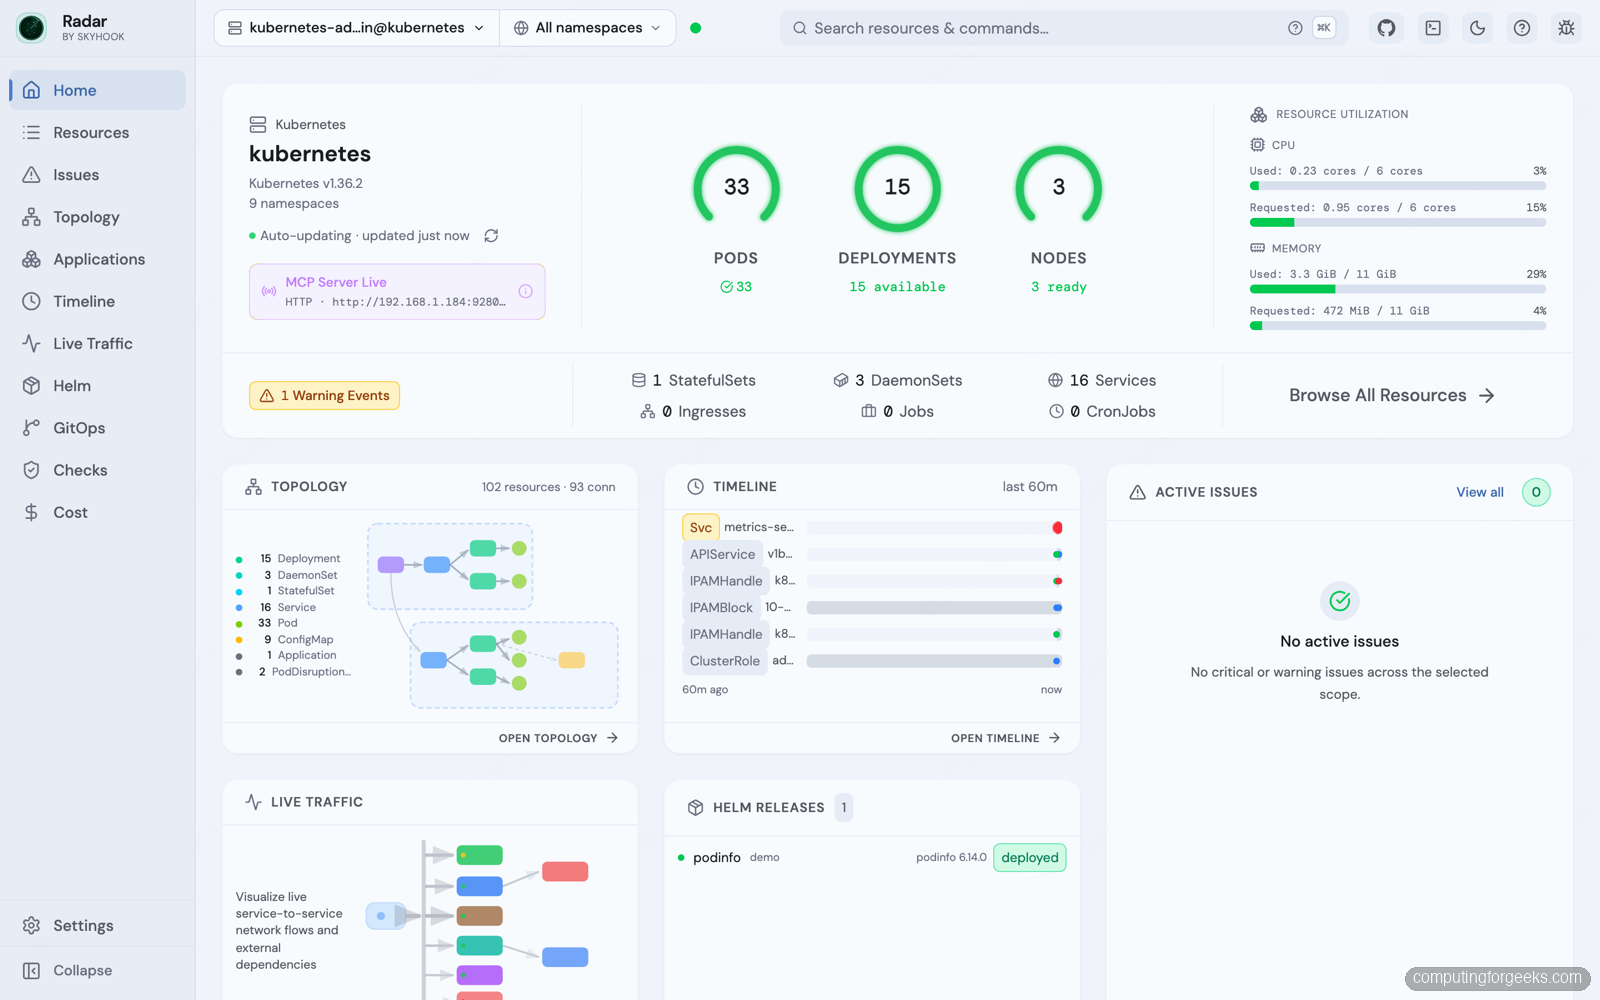Viewport: 1600px width, 1000px height.
Task: Click the StatefulSets database icon
Action: [638, 380]
